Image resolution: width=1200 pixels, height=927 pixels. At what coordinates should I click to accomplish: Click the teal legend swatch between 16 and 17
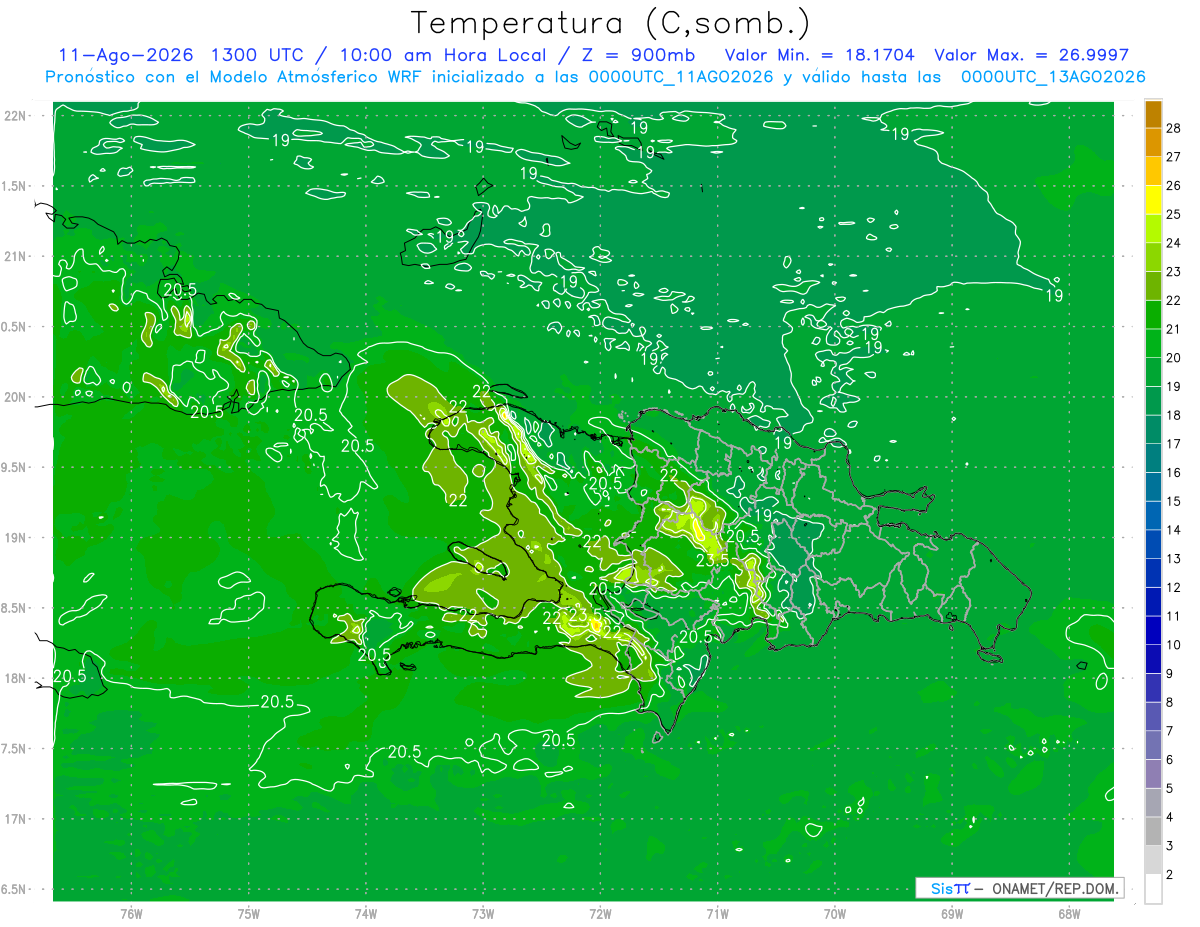point(1153,457)
